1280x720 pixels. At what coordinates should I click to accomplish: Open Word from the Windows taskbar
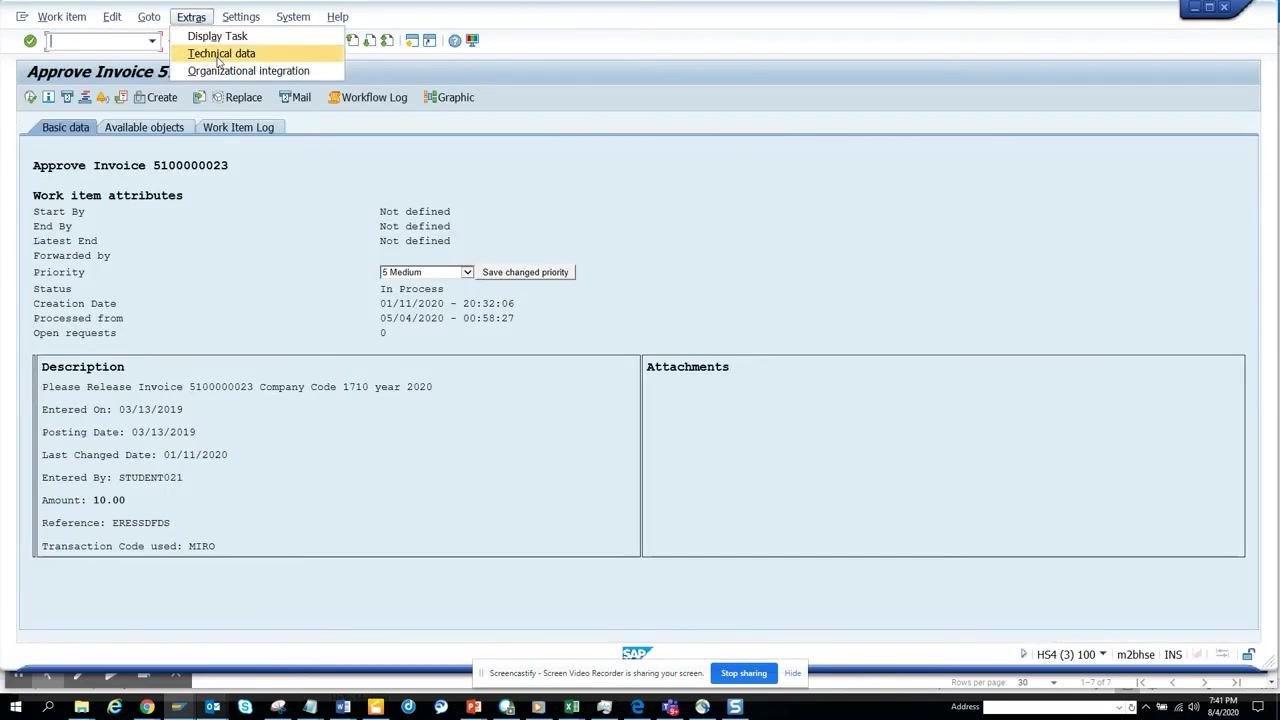tap(343, 707)
